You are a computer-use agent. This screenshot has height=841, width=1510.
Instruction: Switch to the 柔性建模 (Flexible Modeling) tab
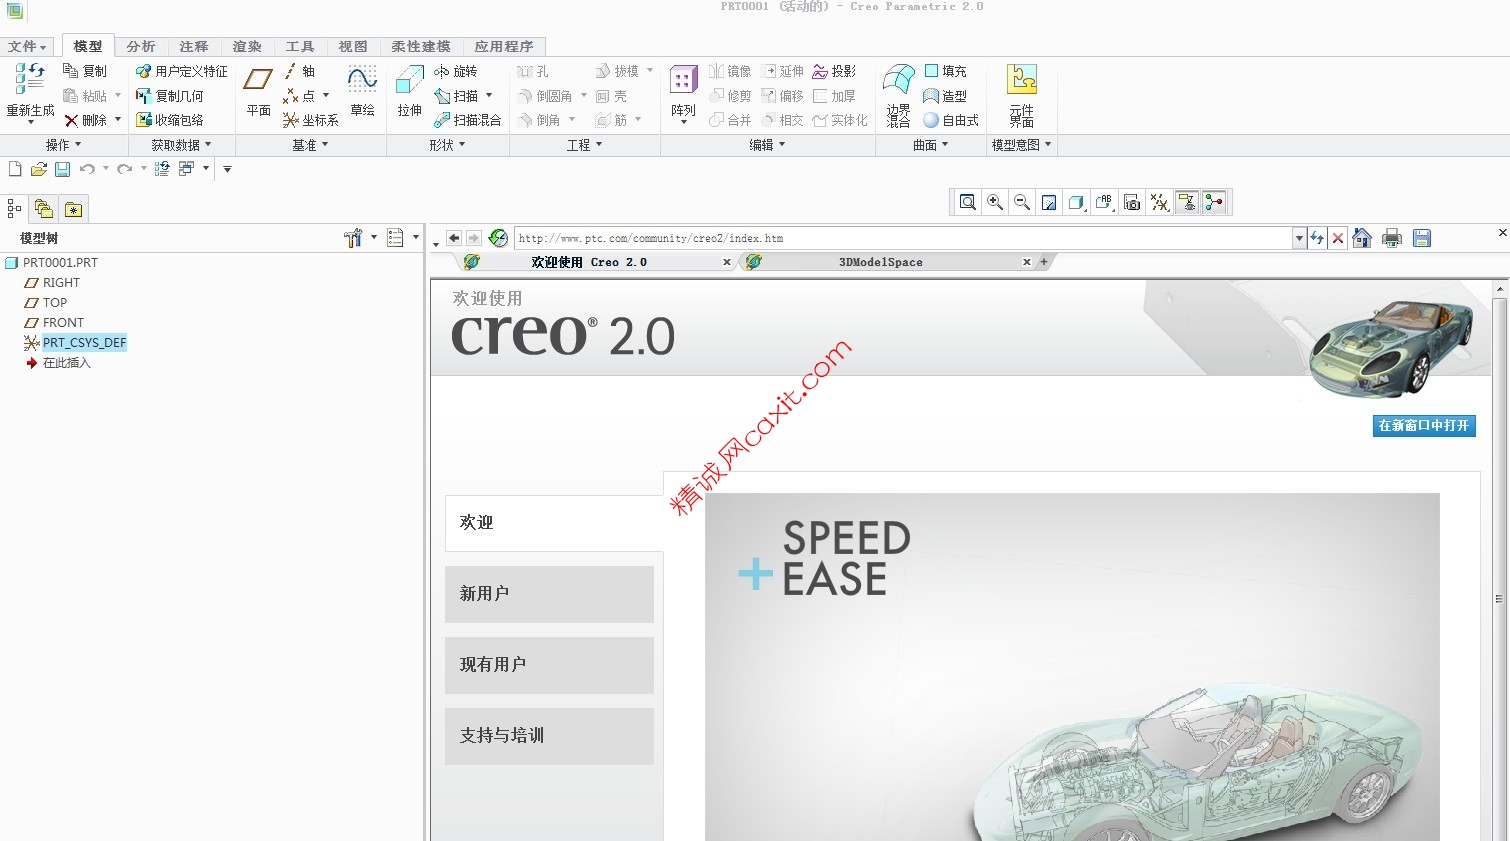421,46
